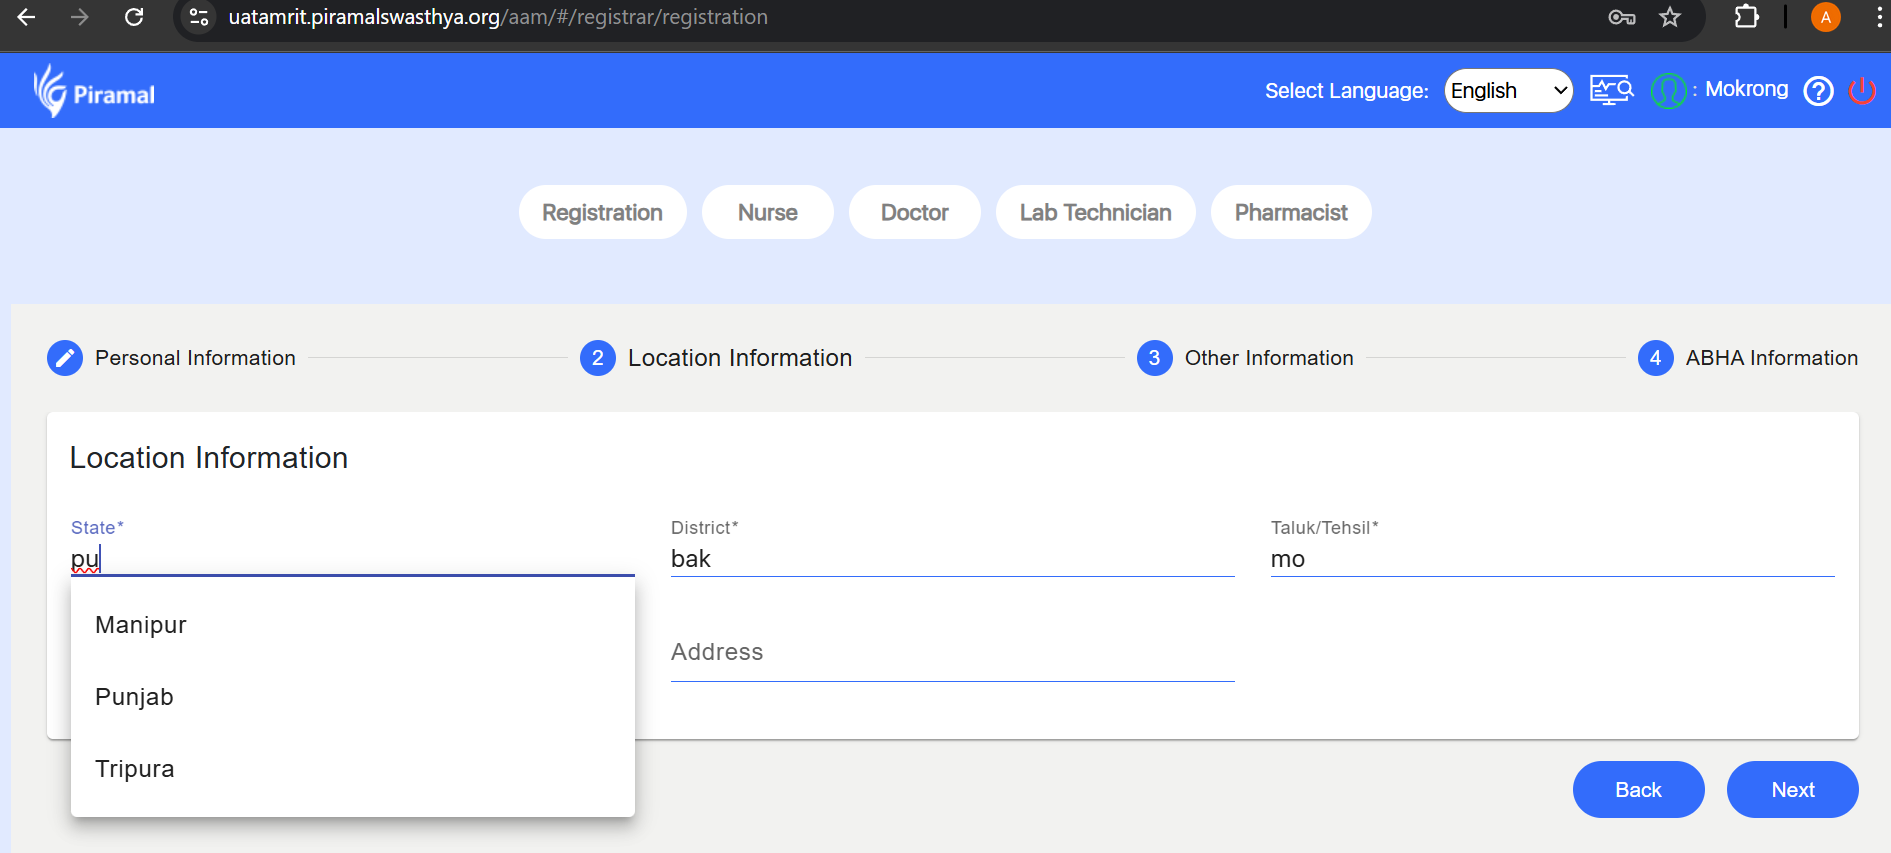Open the Select Language dropdown
The width and height of the screenshot is (1891, 853).
pos(1508,91)
